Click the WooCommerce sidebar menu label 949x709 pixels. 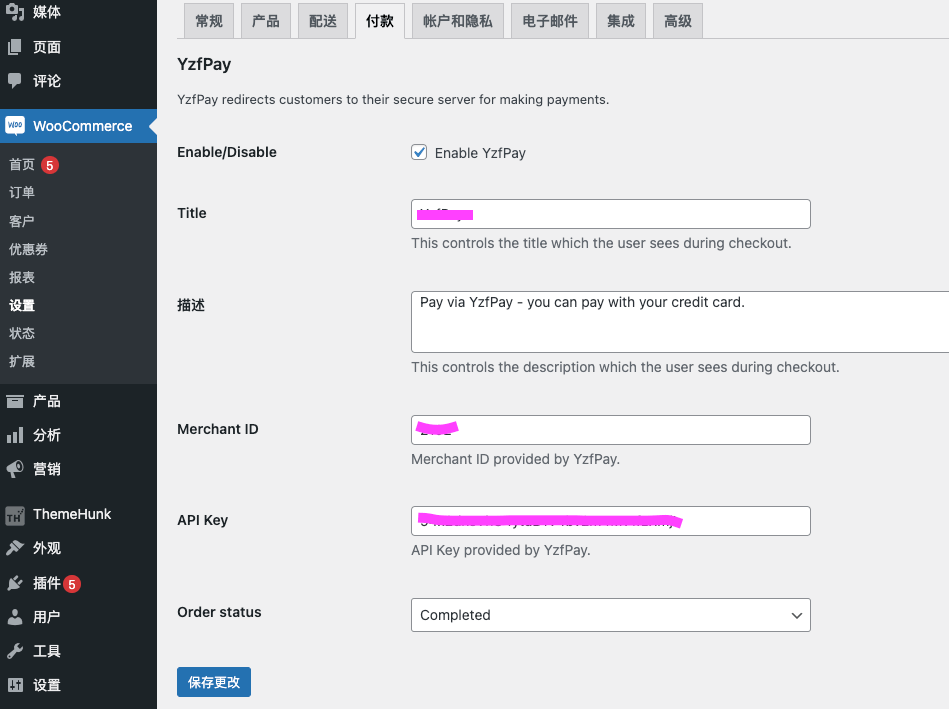pos(82,126)
